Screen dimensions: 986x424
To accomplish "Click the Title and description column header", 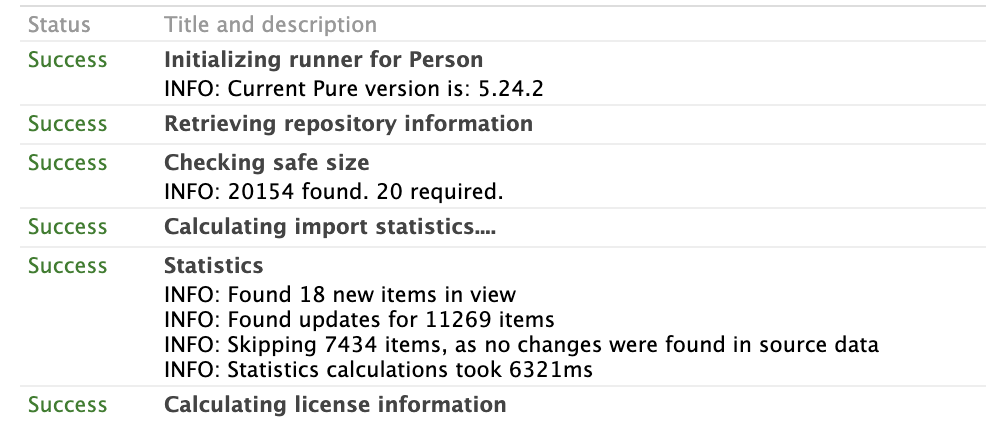I will [x=270, y=24].
